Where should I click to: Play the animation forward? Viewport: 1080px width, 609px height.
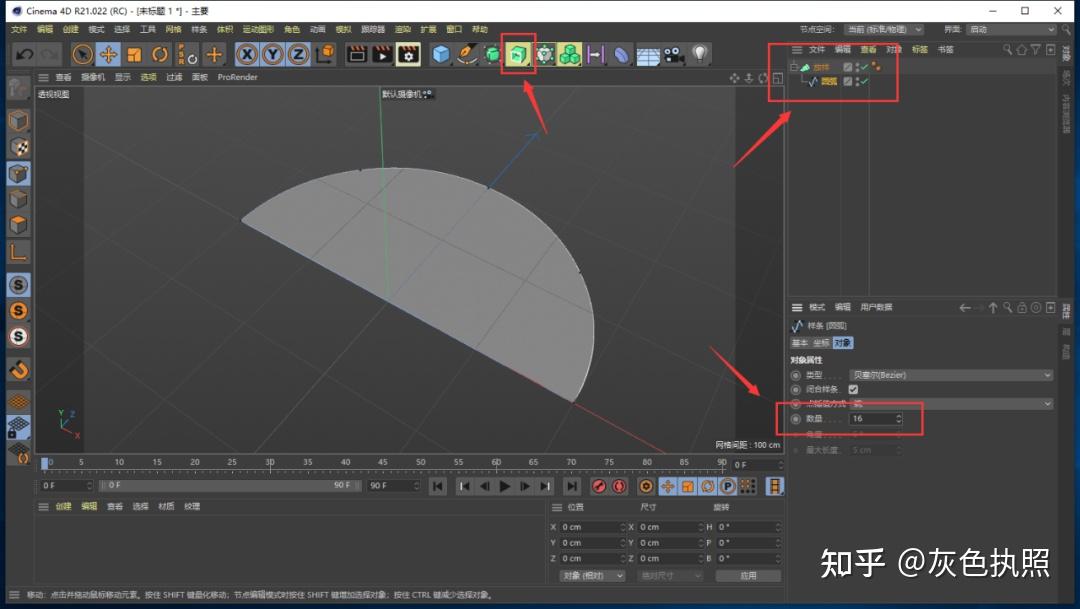[504, 486]
